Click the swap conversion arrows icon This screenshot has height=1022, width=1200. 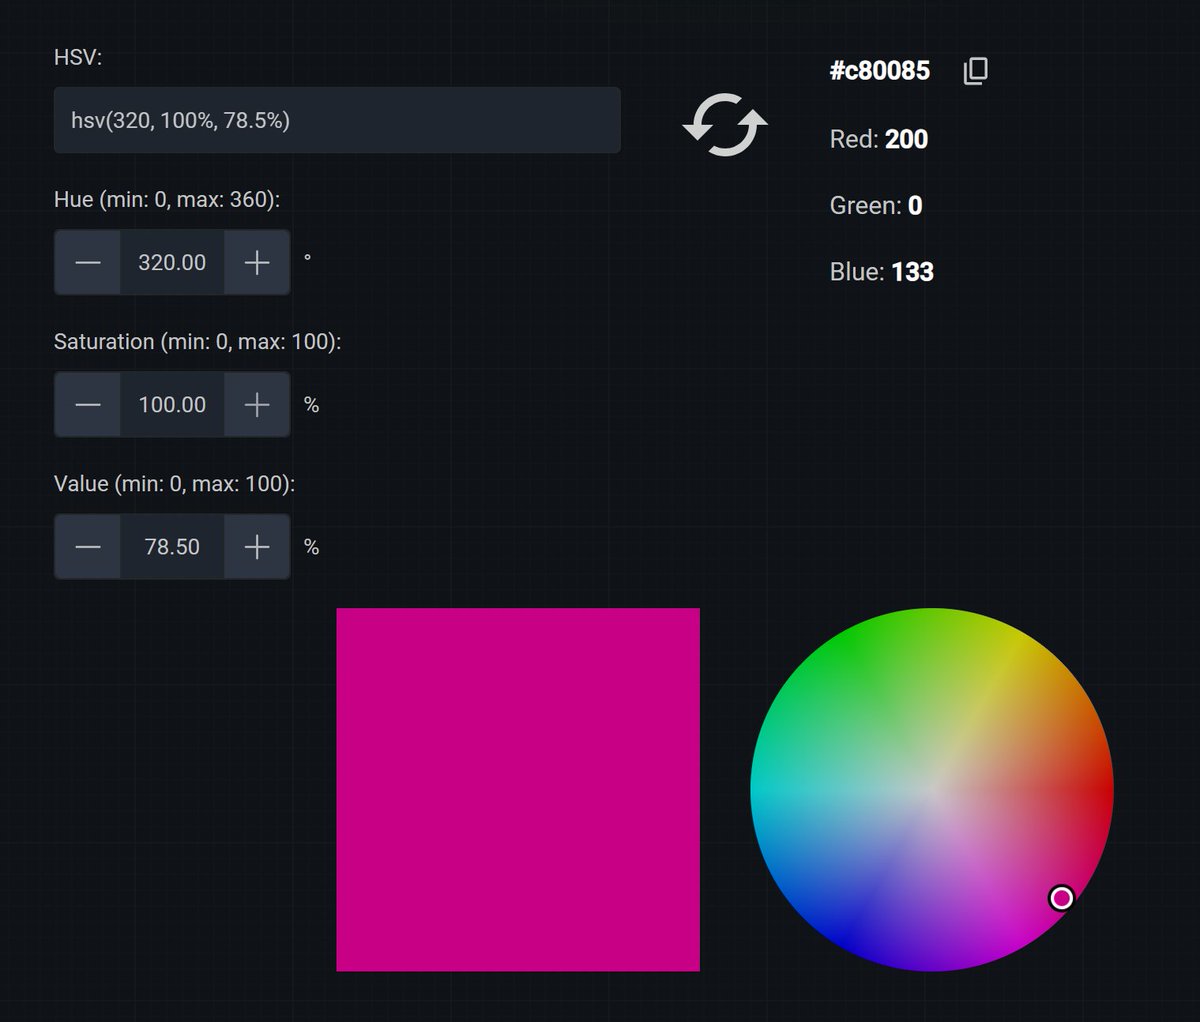click(x=725, y=125)
